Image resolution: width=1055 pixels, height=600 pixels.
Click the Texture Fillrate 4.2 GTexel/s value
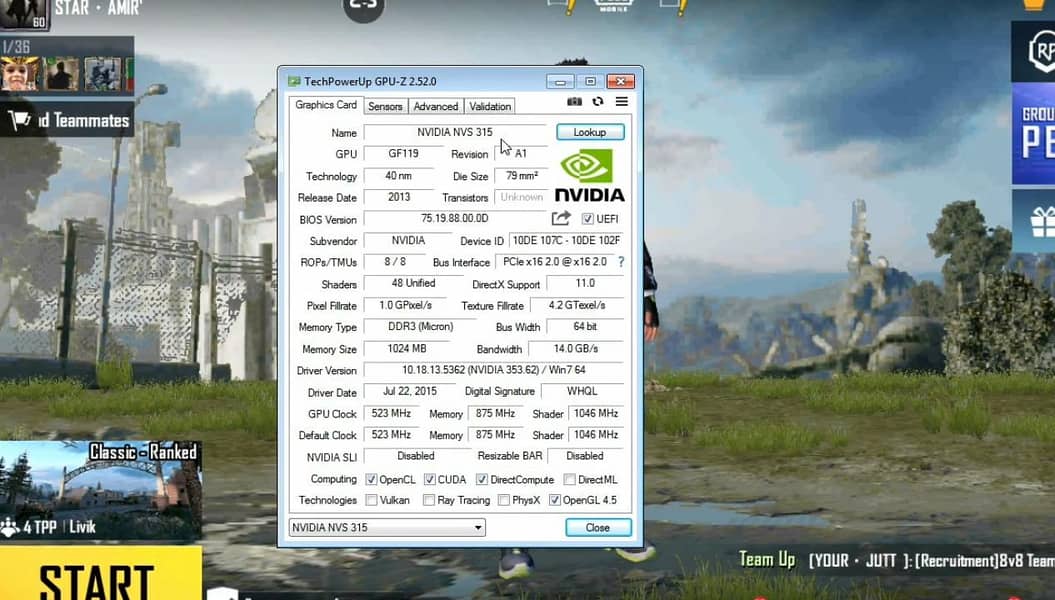click(x=577, y=305)
